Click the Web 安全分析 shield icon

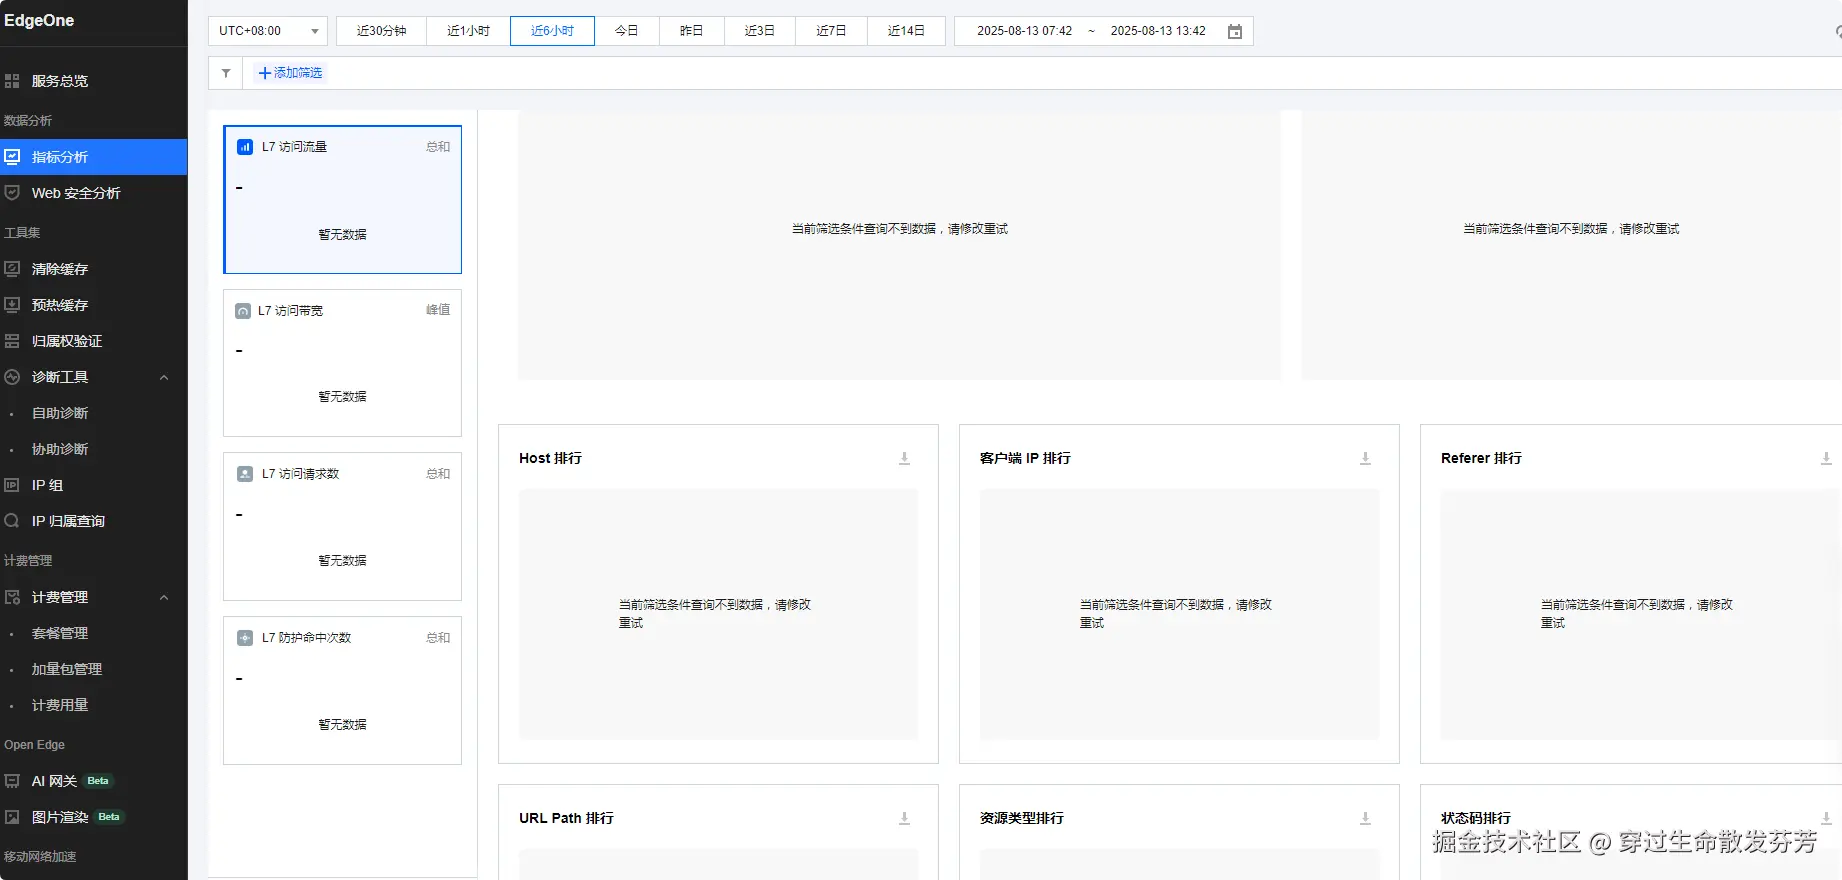pyautogui.click(x=12, y=193)
